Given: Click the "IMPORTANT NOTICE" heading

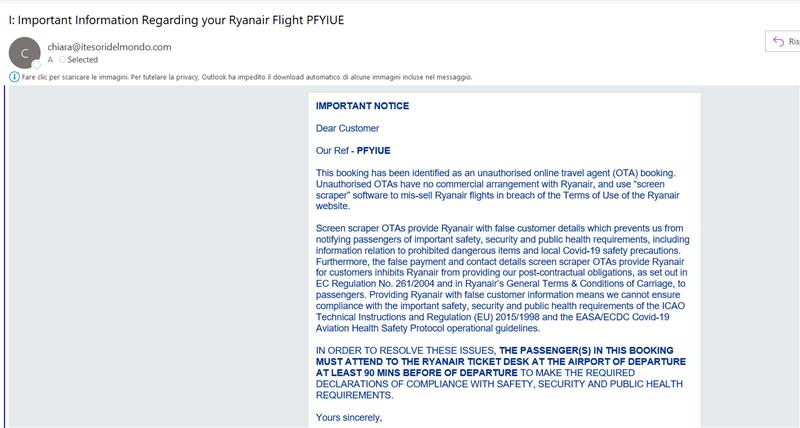Looking at the screenshot, I should (362, 106).
